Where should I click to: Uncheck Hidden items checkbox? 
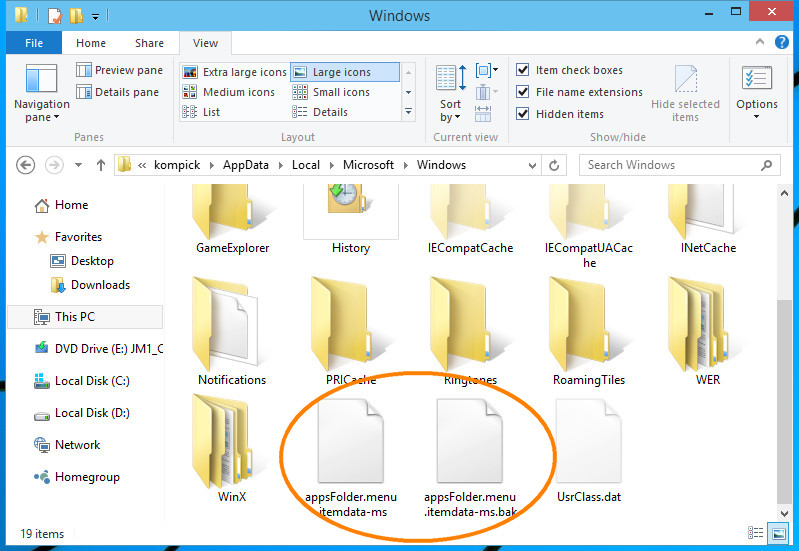click(522, 114)
